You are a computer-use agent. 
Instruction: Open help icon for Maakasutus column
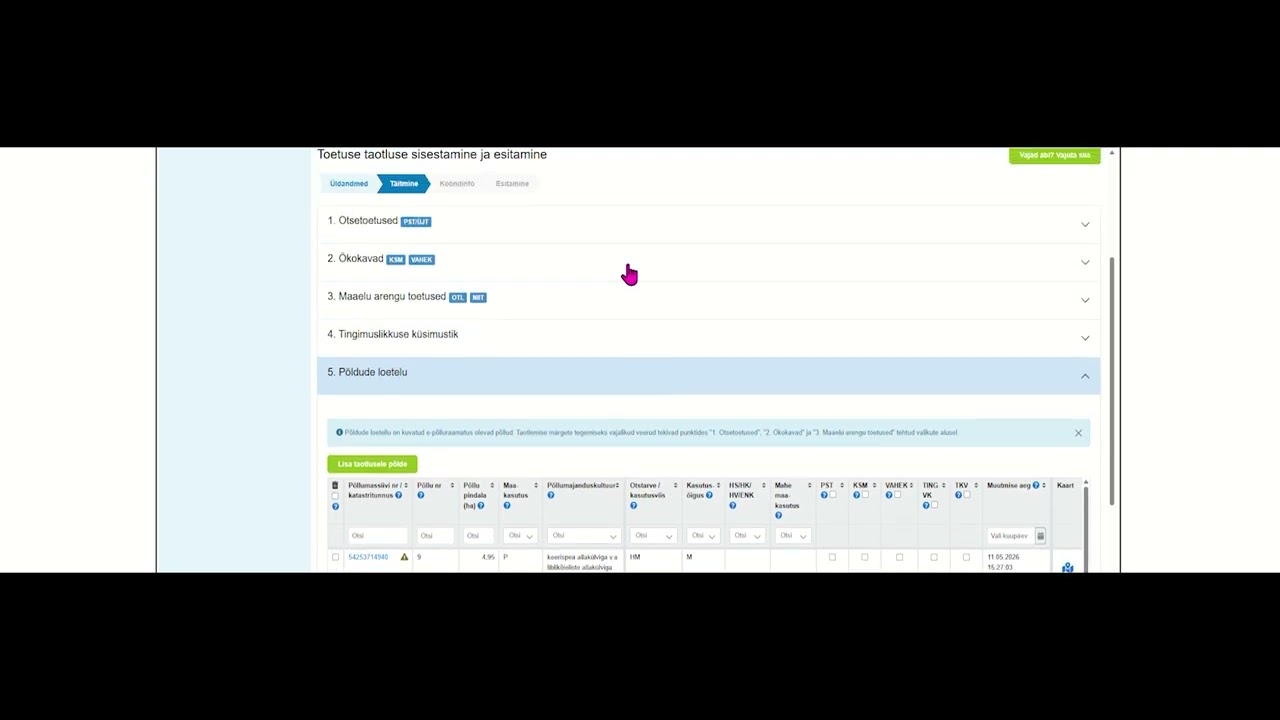click(x=507, y=505)
